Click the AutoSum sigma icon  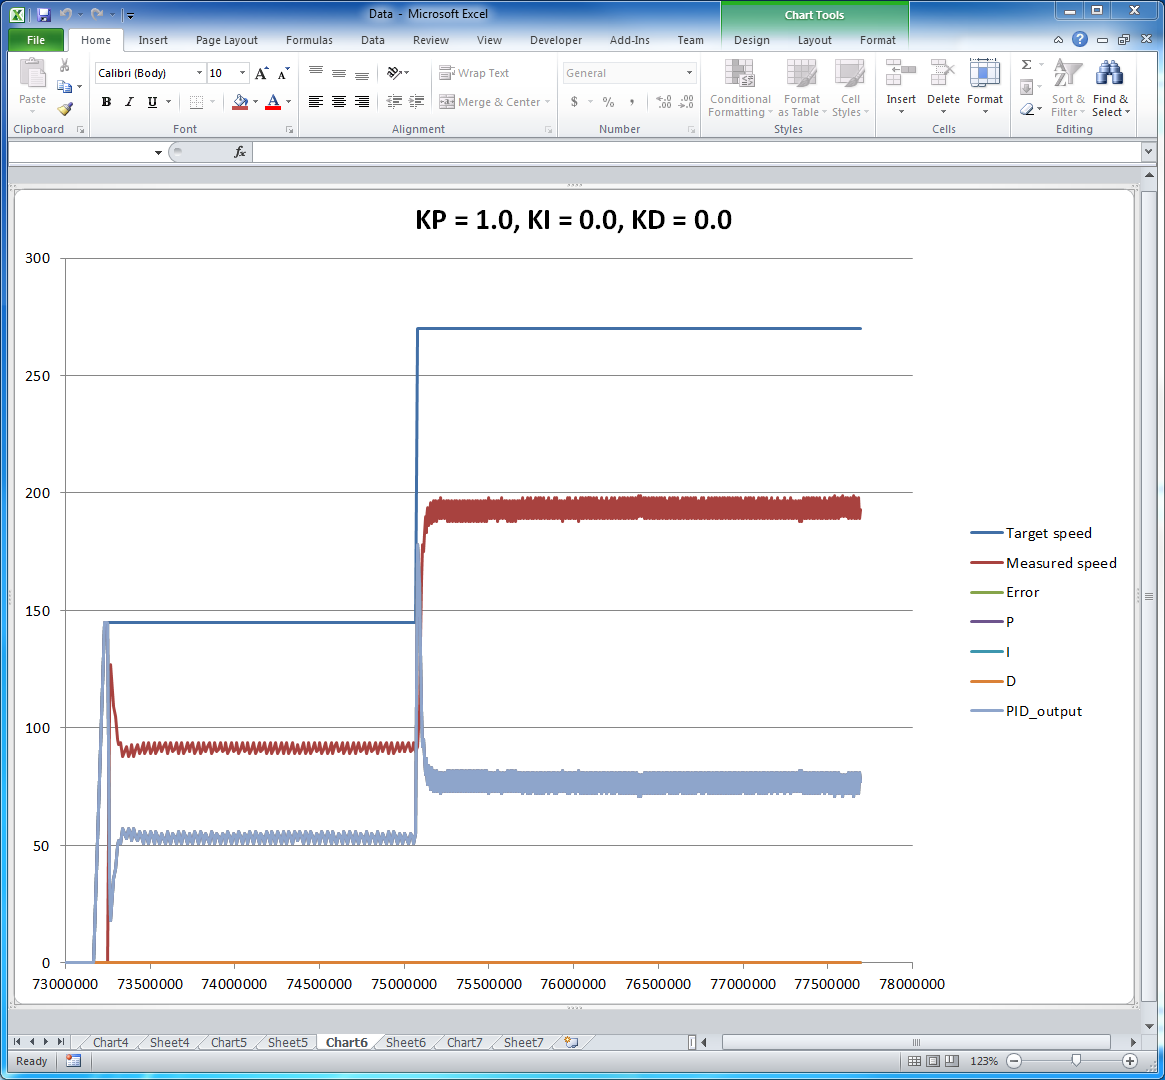[x=1027, y=65]
